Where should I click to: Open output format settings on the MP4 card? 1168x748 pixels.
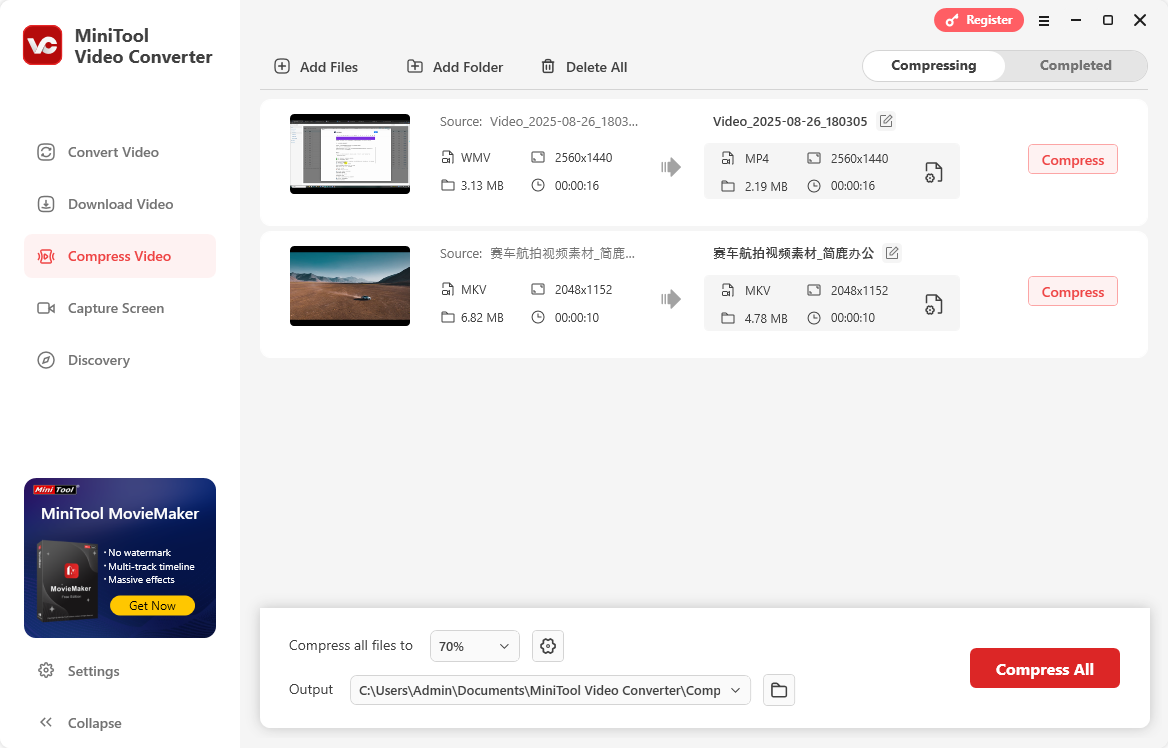(933, 172)
